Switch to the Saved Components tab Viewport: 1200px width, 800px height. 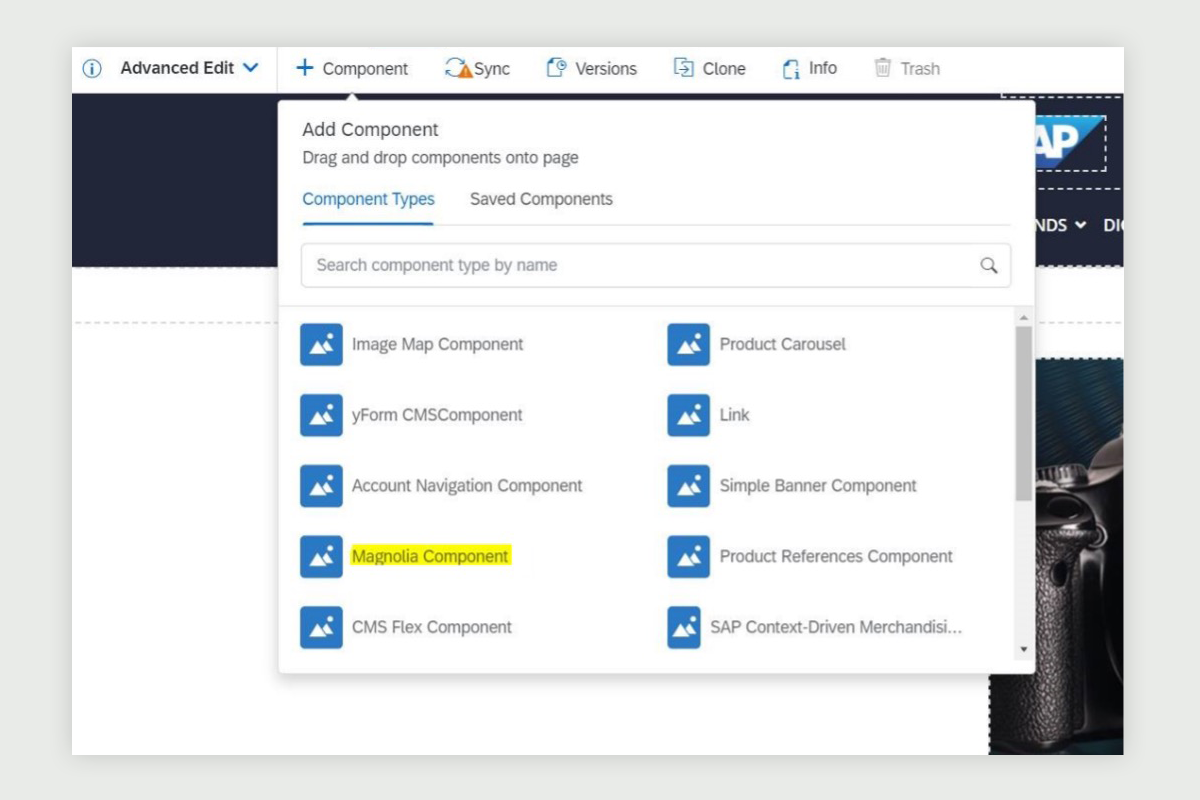[x=541, y=199]
